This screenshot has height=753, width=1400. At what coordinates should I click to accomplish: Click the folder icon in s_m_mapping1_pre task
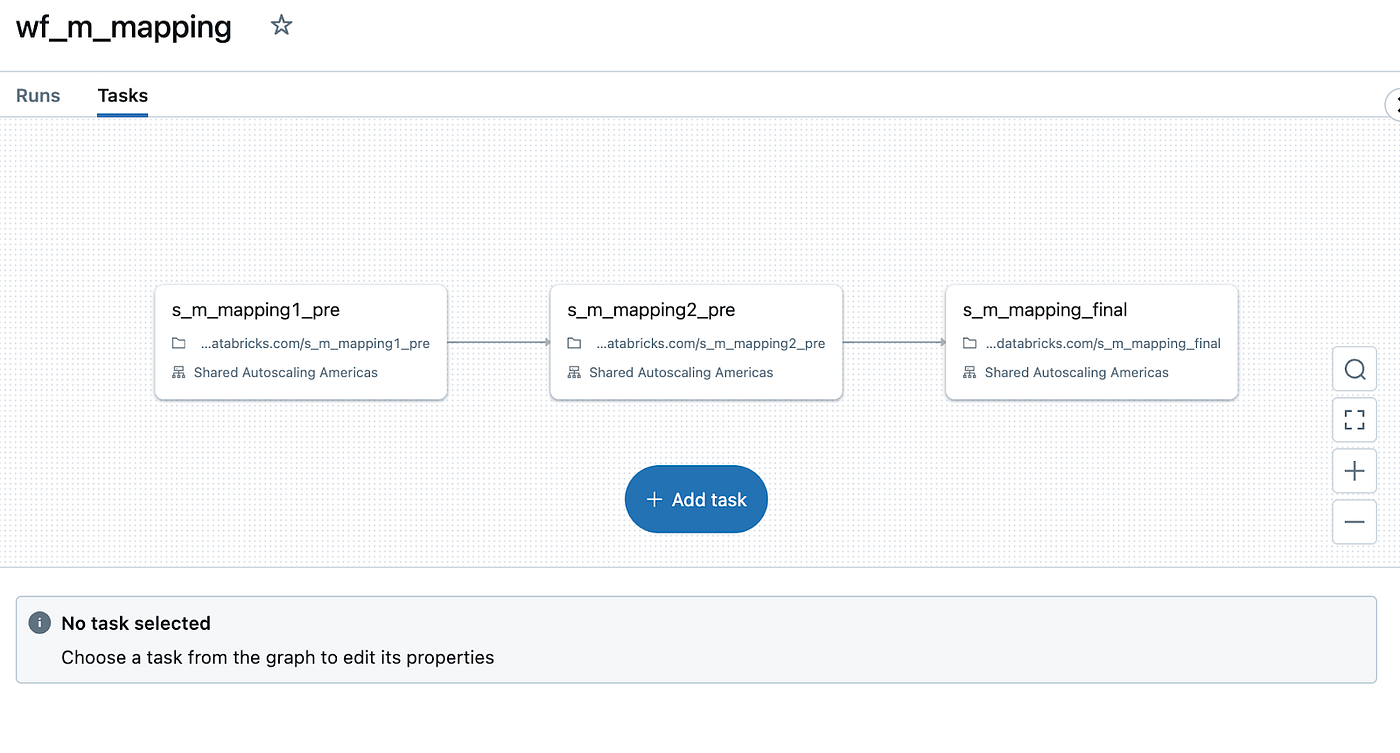pyautogui.click(x=179, y=343)
